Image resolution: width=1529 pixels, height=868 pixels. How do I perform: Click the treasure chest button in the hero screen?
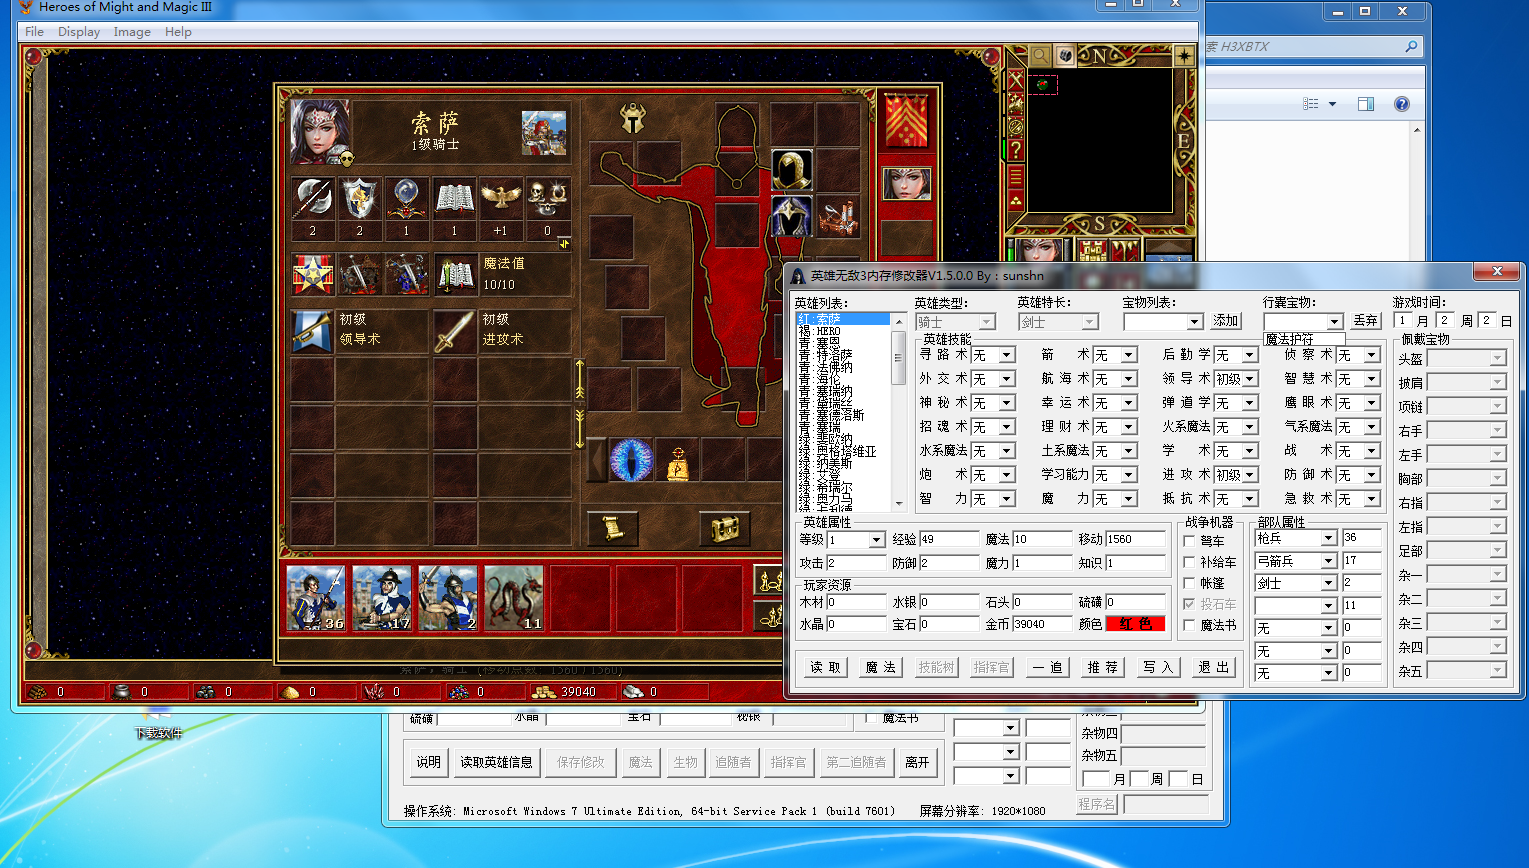click(x=725, y=528)
